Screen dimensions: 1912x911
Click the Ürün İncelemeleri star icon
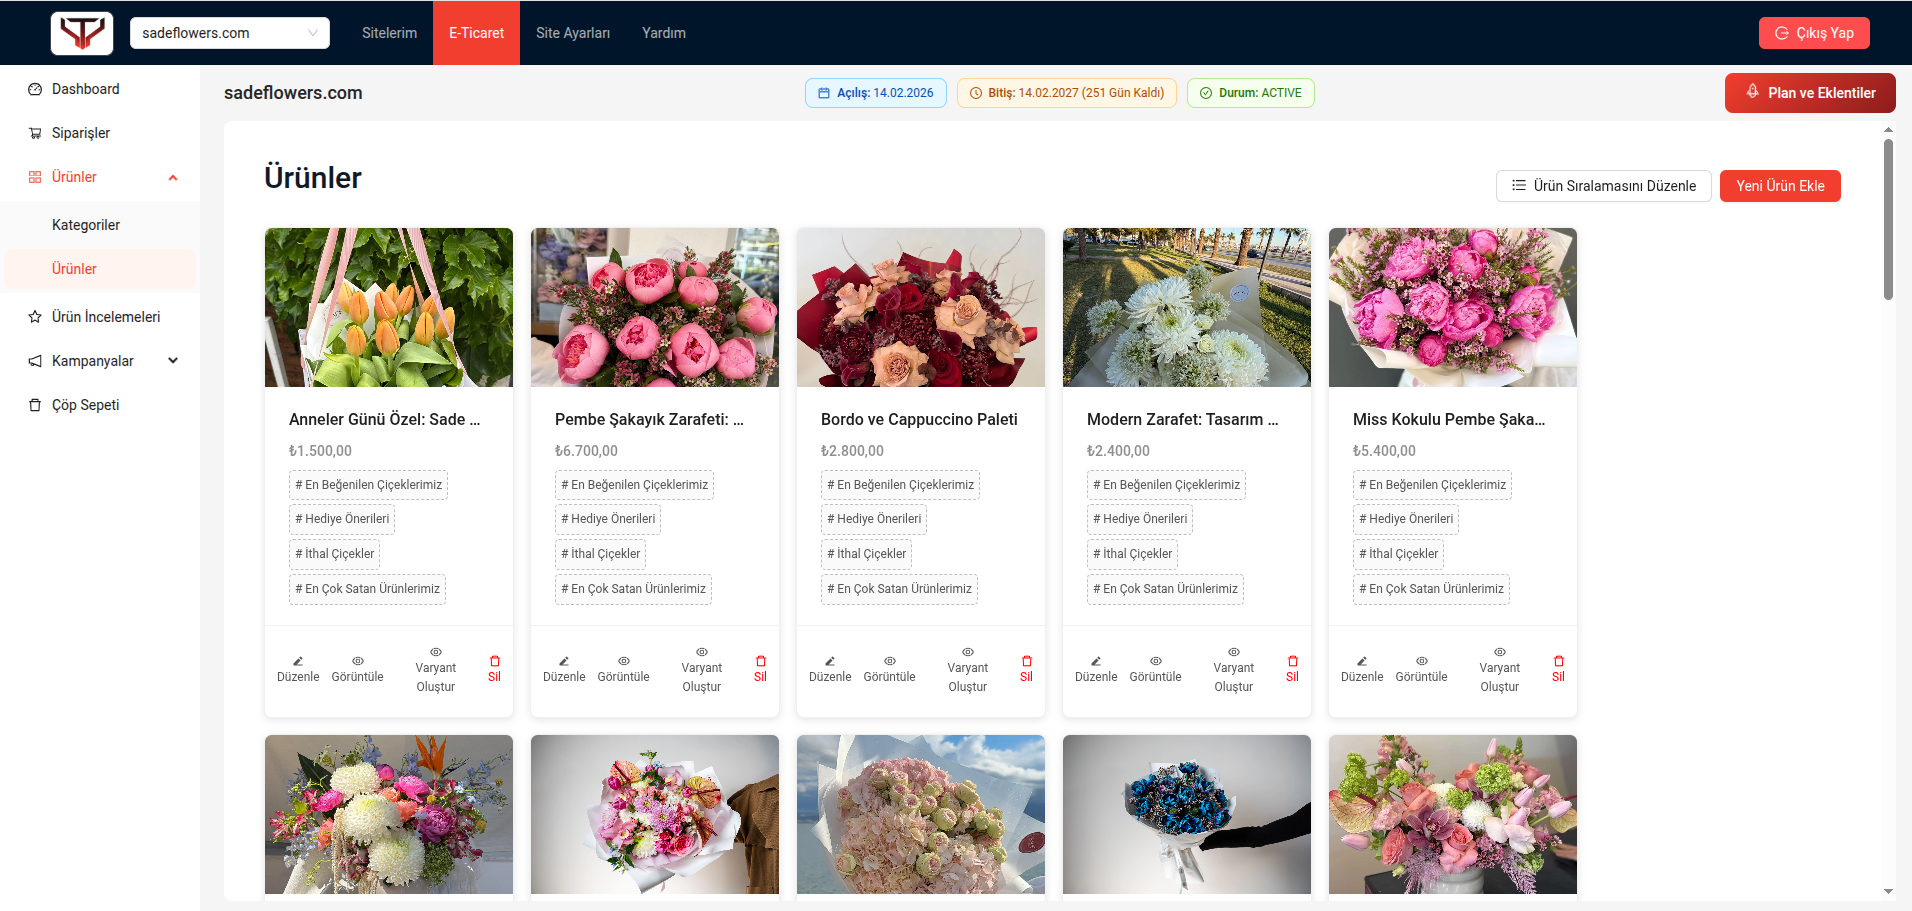click(35, 317)
